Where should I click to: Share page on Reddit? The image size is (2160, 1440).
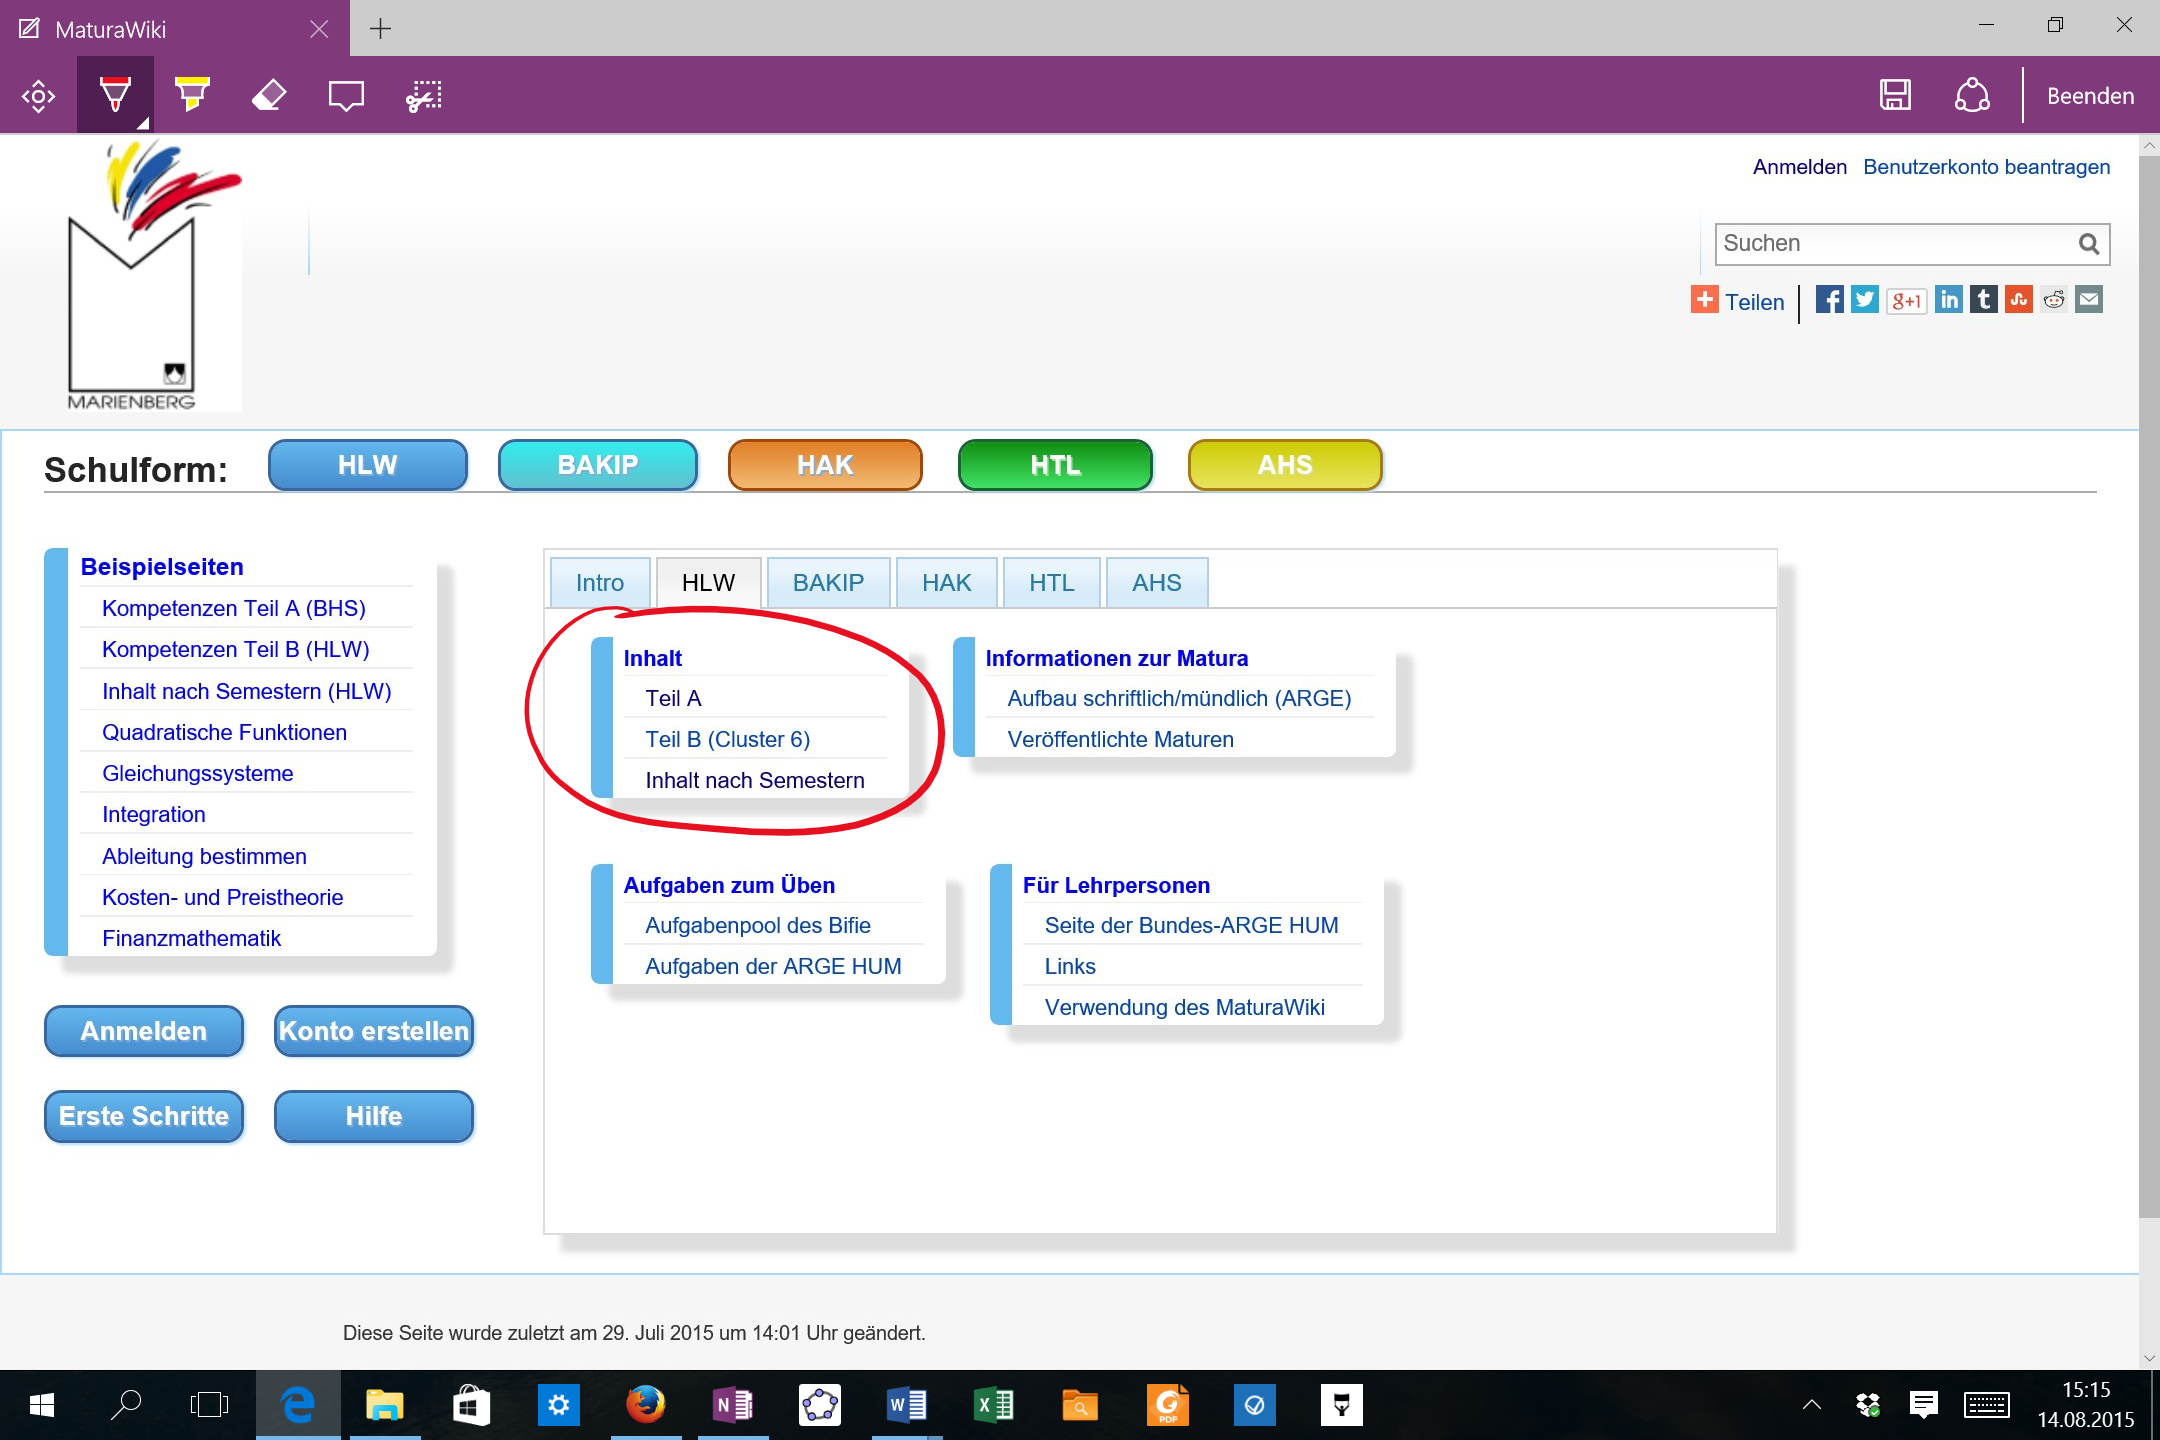(2054, 300)
